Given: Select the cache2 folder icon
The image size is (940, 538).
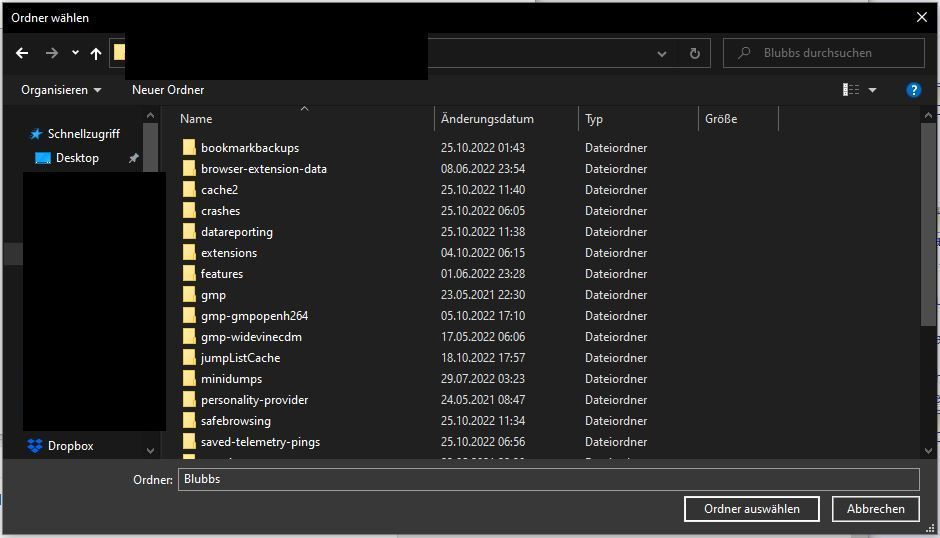Looking at the screenshot, I should click(x=189, y=190).
